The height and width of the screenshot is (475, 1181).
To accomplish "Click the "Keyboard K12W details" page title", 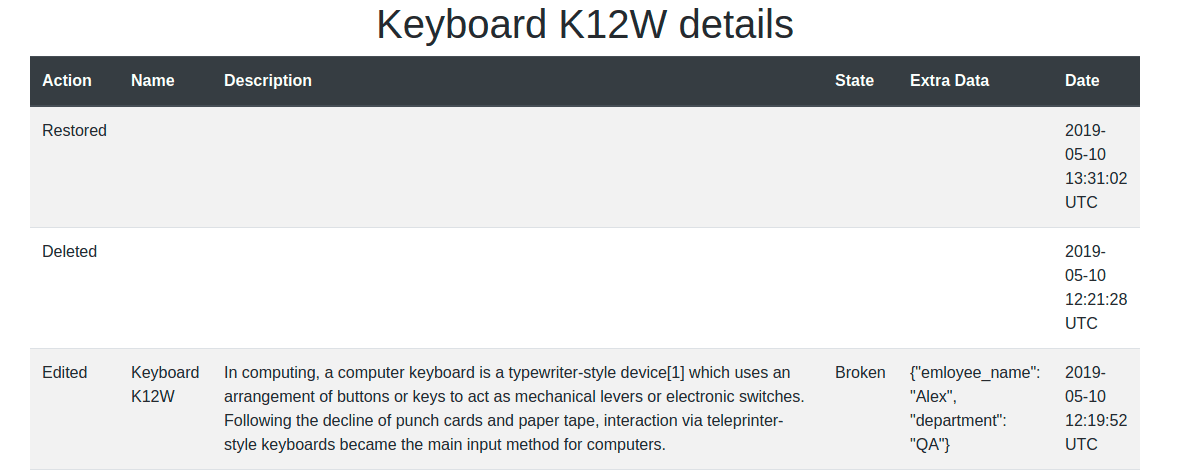I will tap(585, 26).
